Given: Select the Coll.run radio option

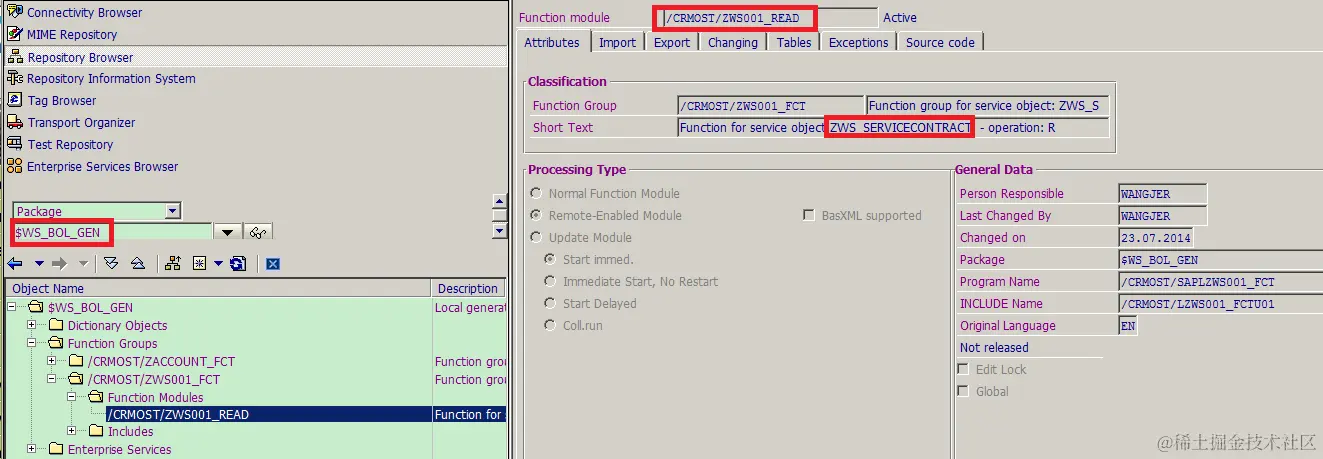Looking at the screenshot, I should click(x=551, y=325).
